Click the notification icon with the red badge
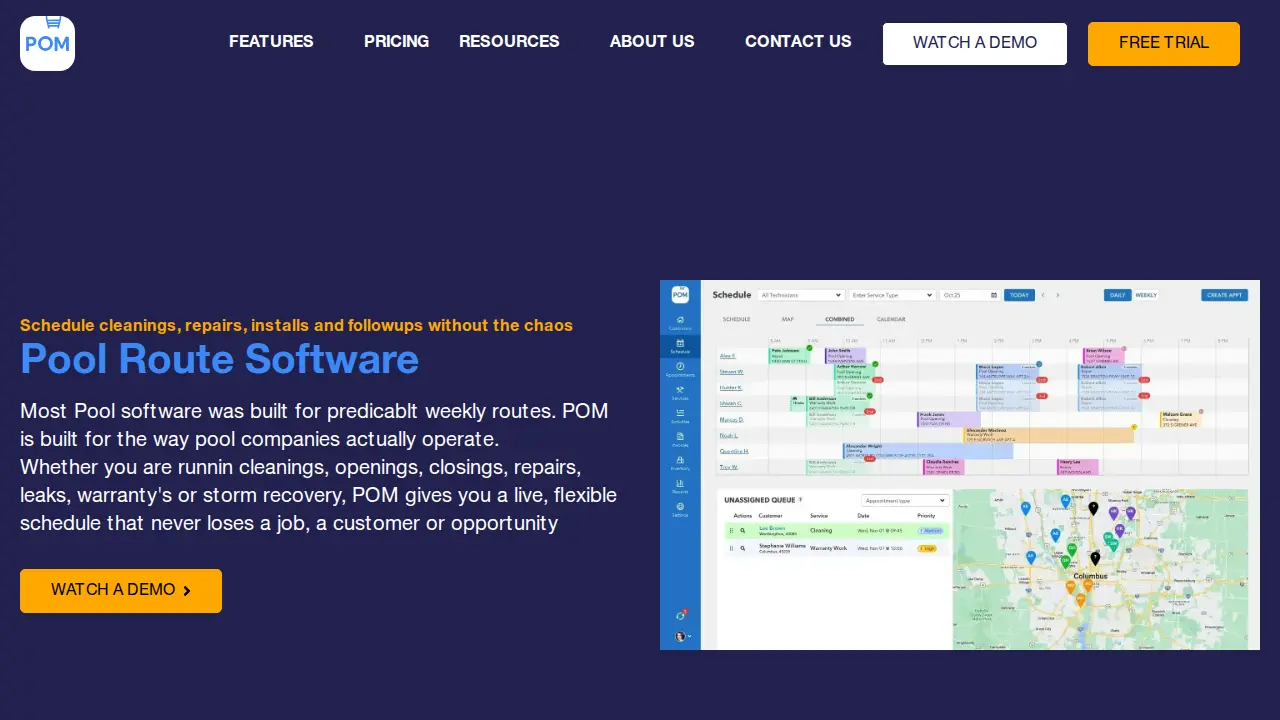This screenshot has height=720, width=1280. pyautogui.click(x=681, y=615)
